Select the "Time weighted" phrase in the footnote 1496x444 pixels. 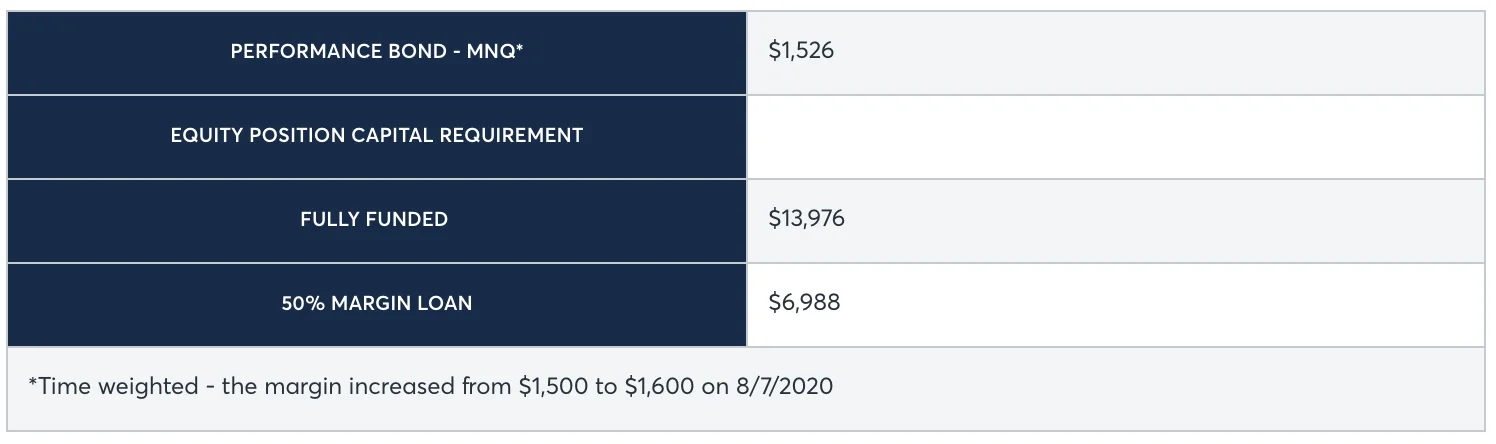coord(113,387)
